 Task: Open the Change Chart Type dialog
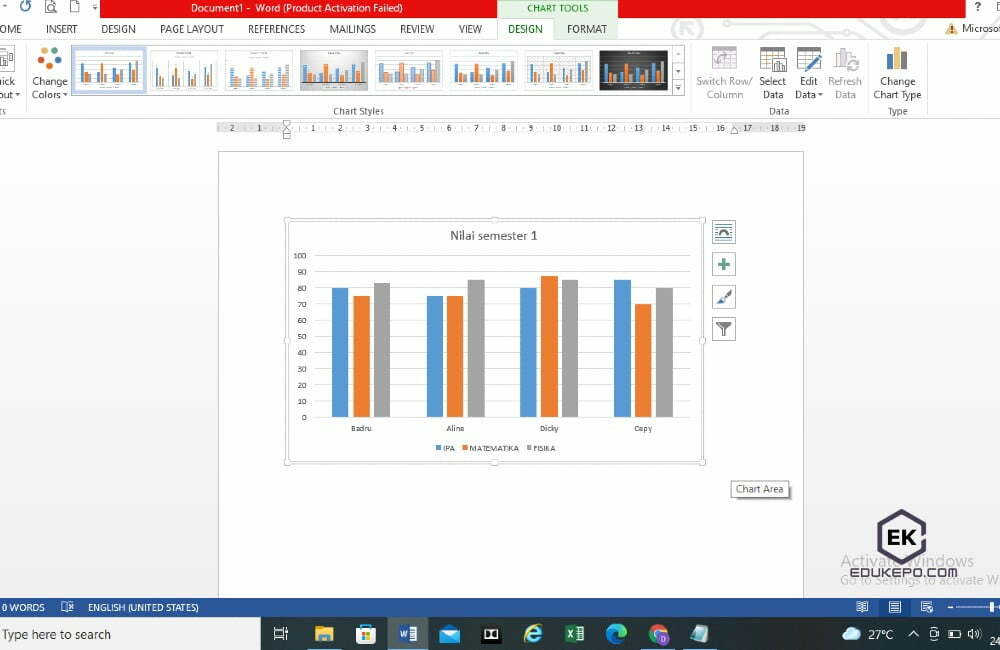[897, 72]
